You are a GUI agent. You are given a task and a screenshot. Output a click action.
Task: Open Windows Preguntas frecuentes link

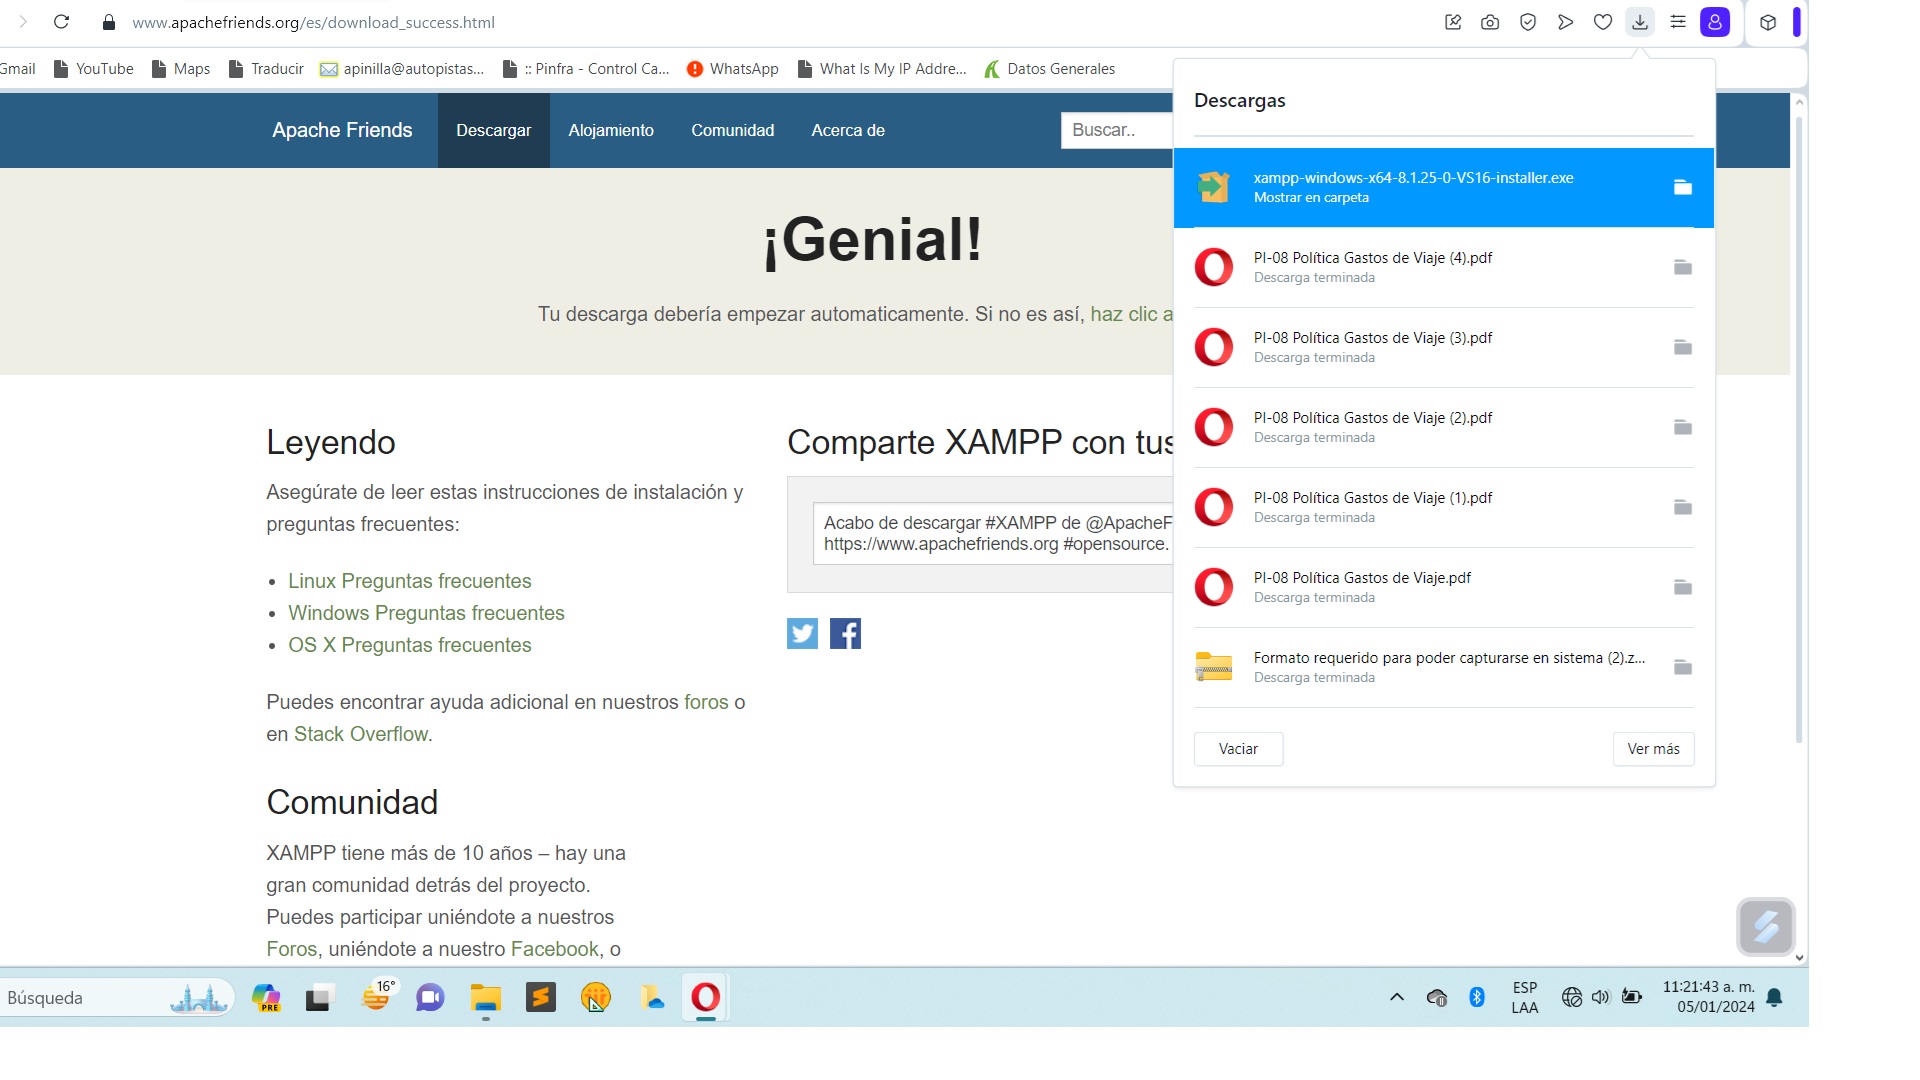[426, 613]
